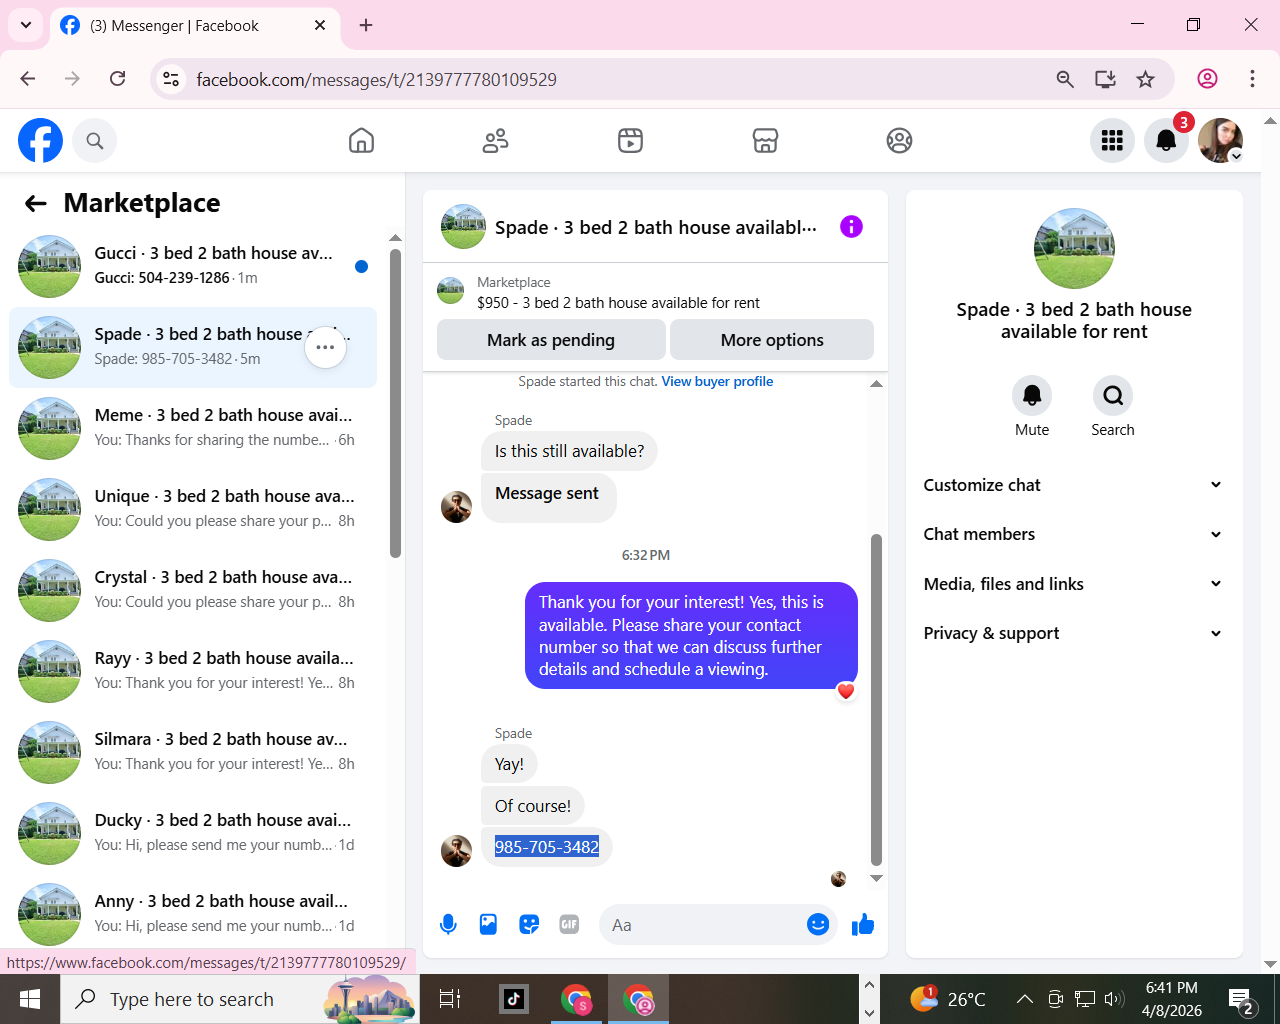
Task: Click the highlighted phone number 985-705-3482
Action: click(547, 847)
